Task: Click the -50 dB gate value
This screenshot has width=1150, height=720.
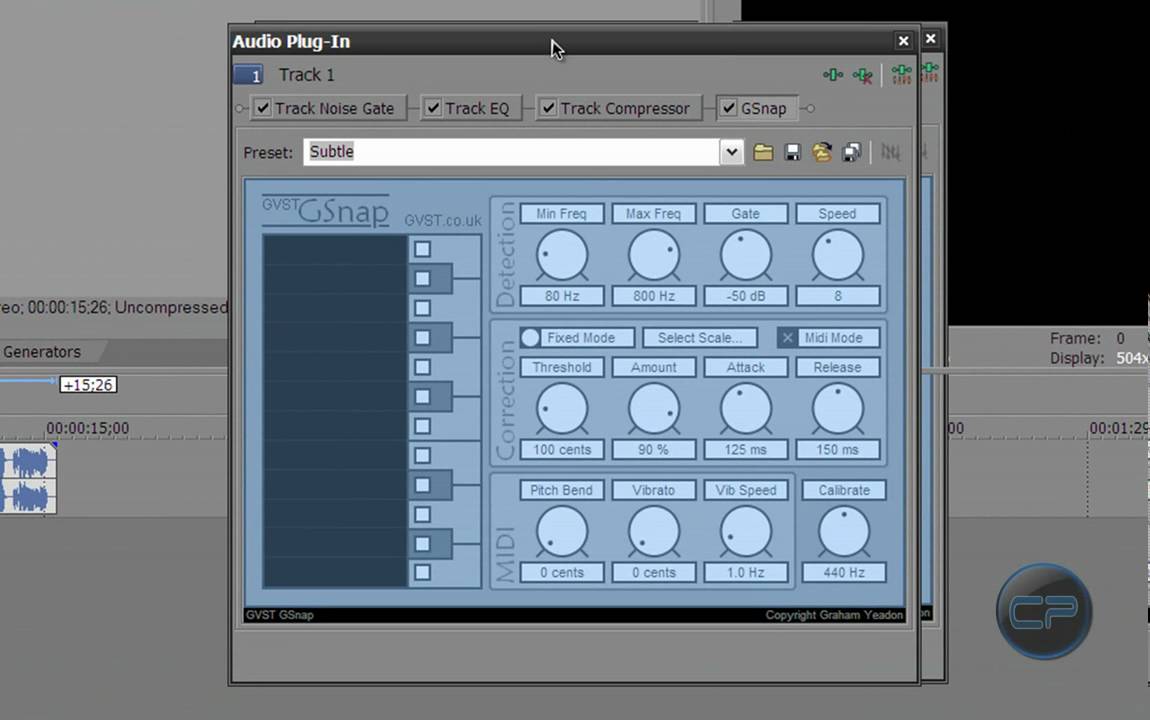Action: point(745,296)
